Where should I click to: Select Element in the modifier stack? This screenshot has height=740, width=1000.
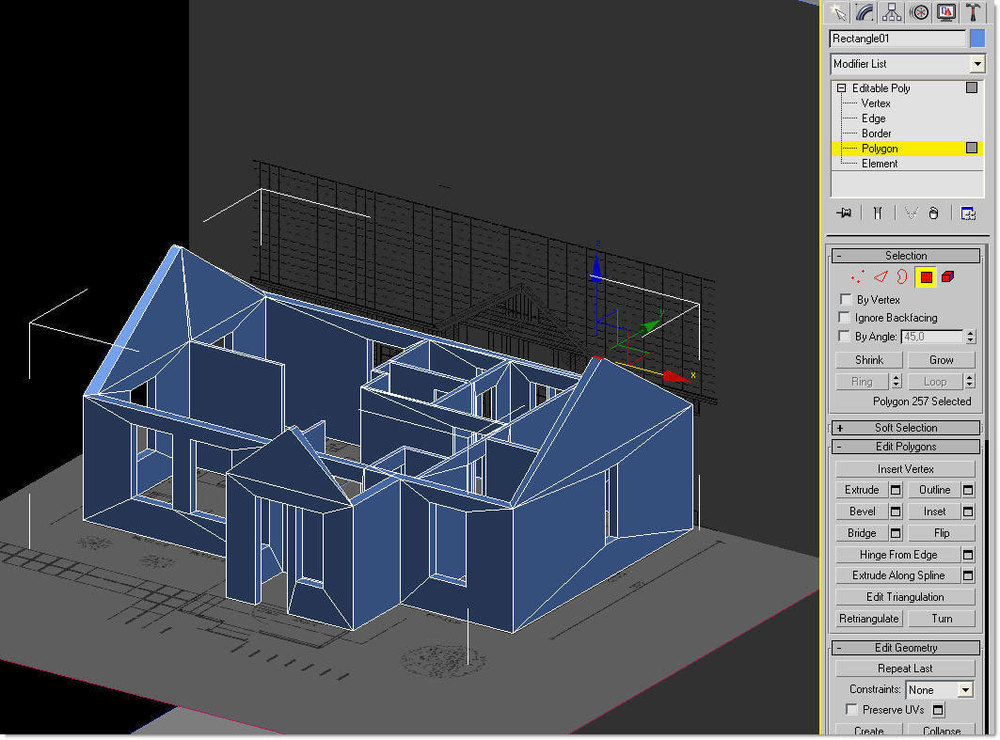click(x=879, y=163)
